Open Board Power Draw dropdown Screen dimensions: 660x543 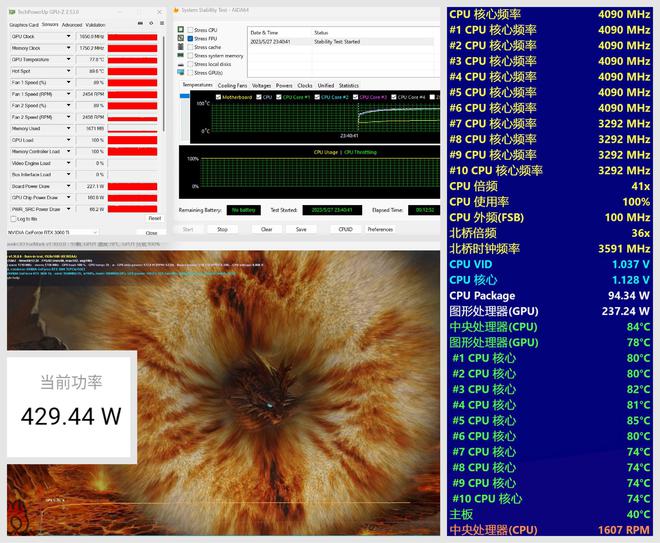[69, 186]
